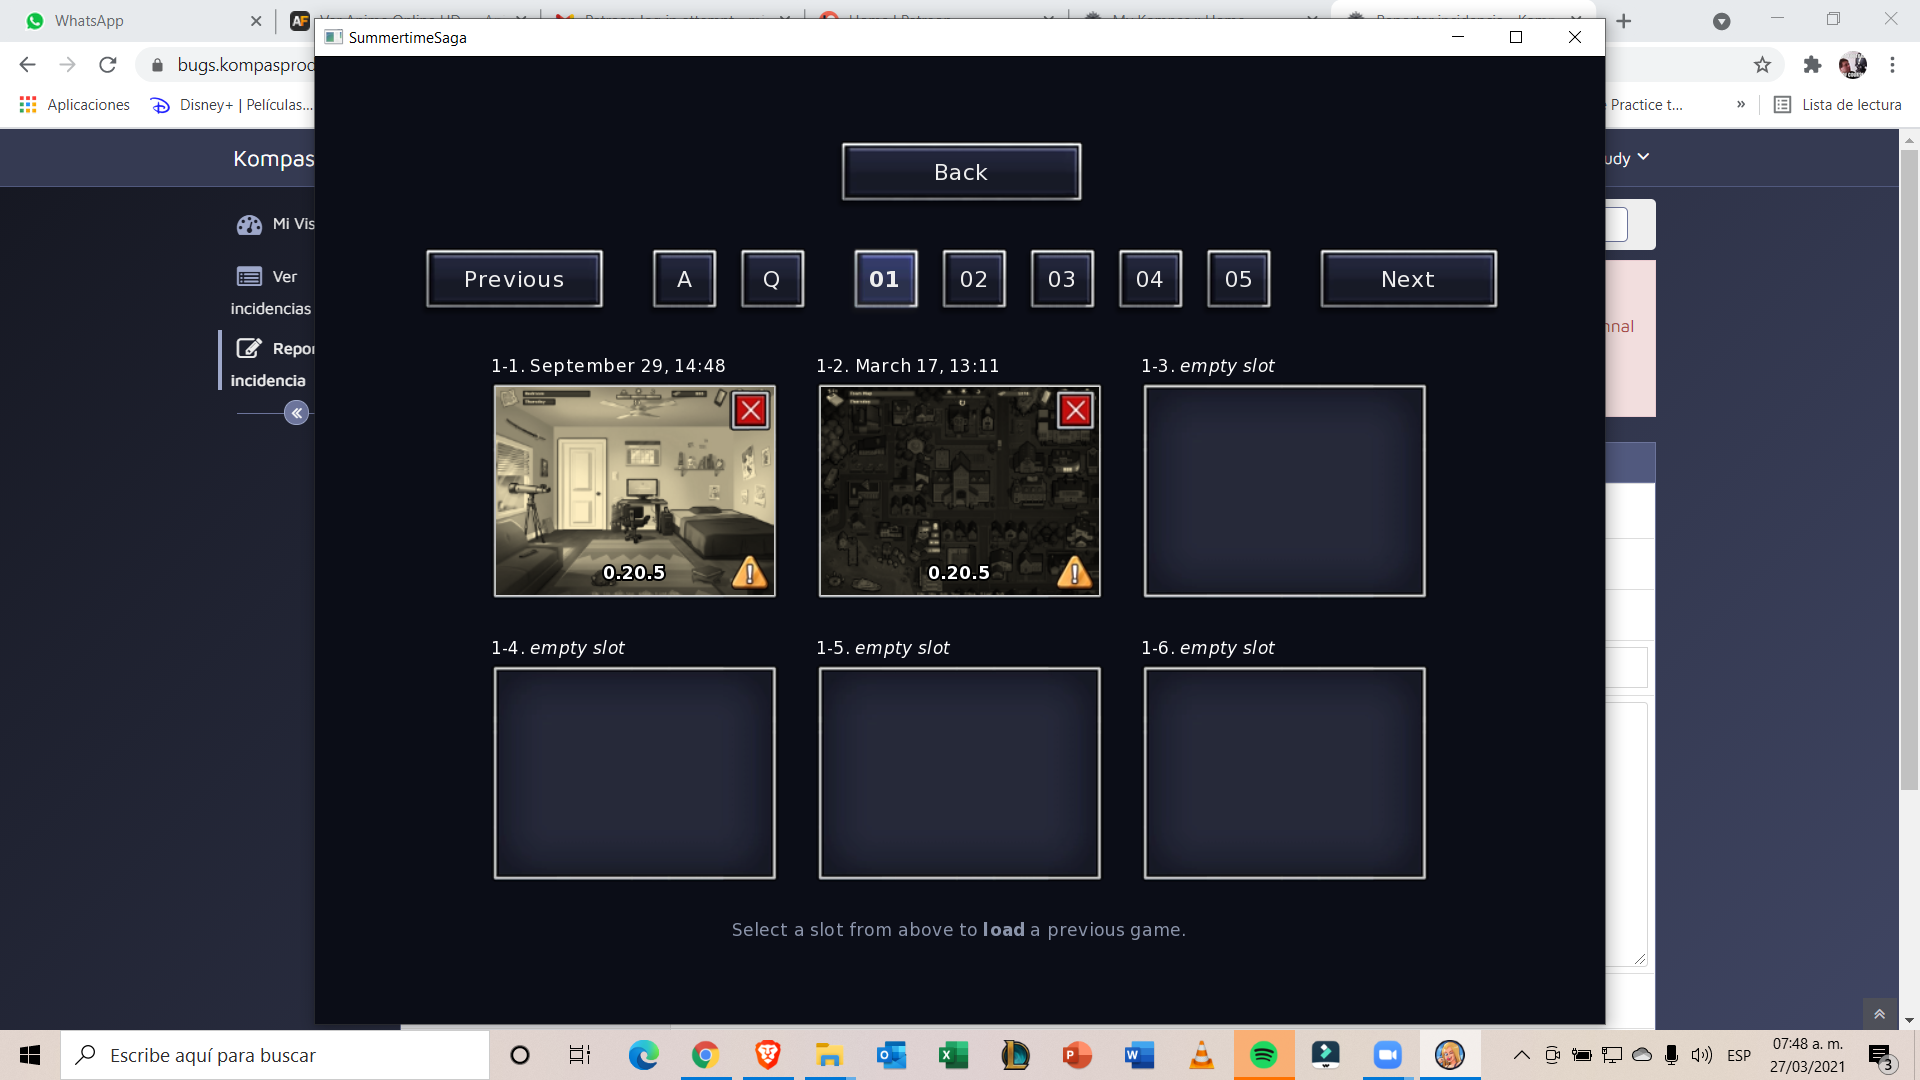Delete save slot 1-1 with red X
Viewport: 1920px width, 1080px height.
pyautogui.click(x=750, y=410)
